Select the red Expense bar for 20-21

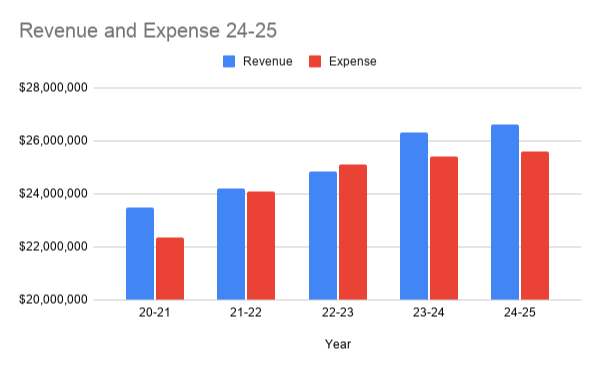click(x=170, y=269)
